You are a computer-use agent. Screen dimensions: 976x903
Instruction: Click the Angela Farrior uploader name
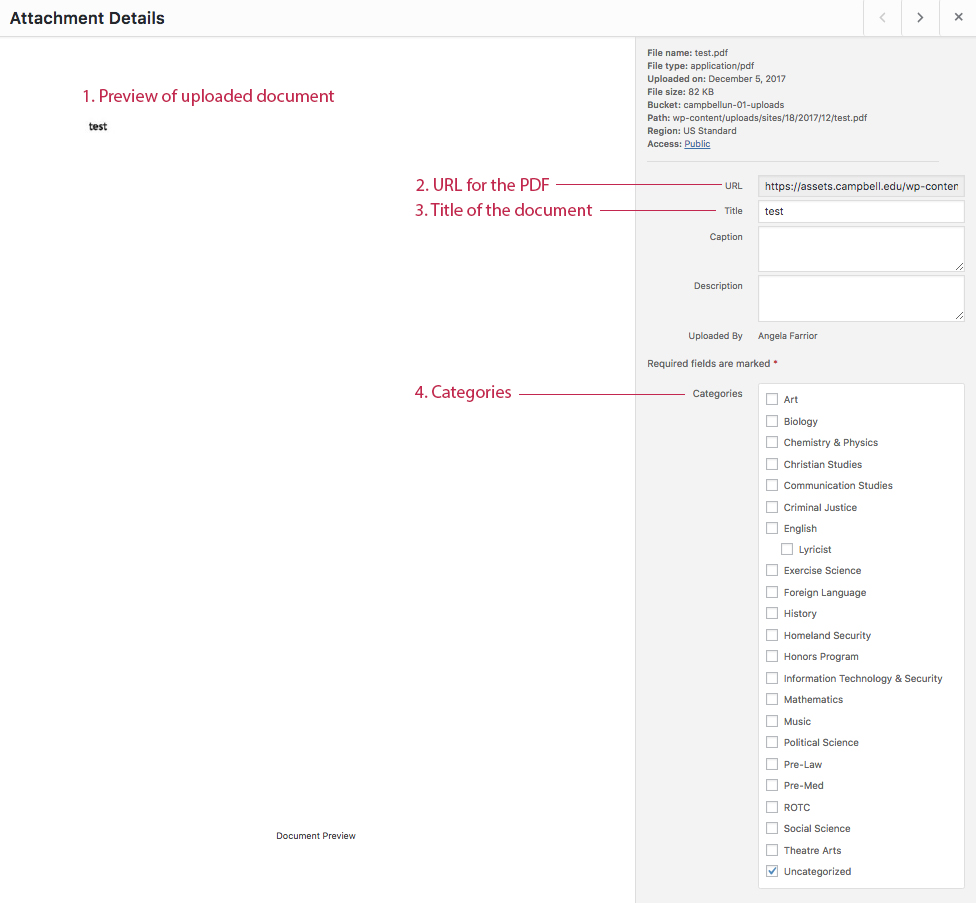(787, 336)
